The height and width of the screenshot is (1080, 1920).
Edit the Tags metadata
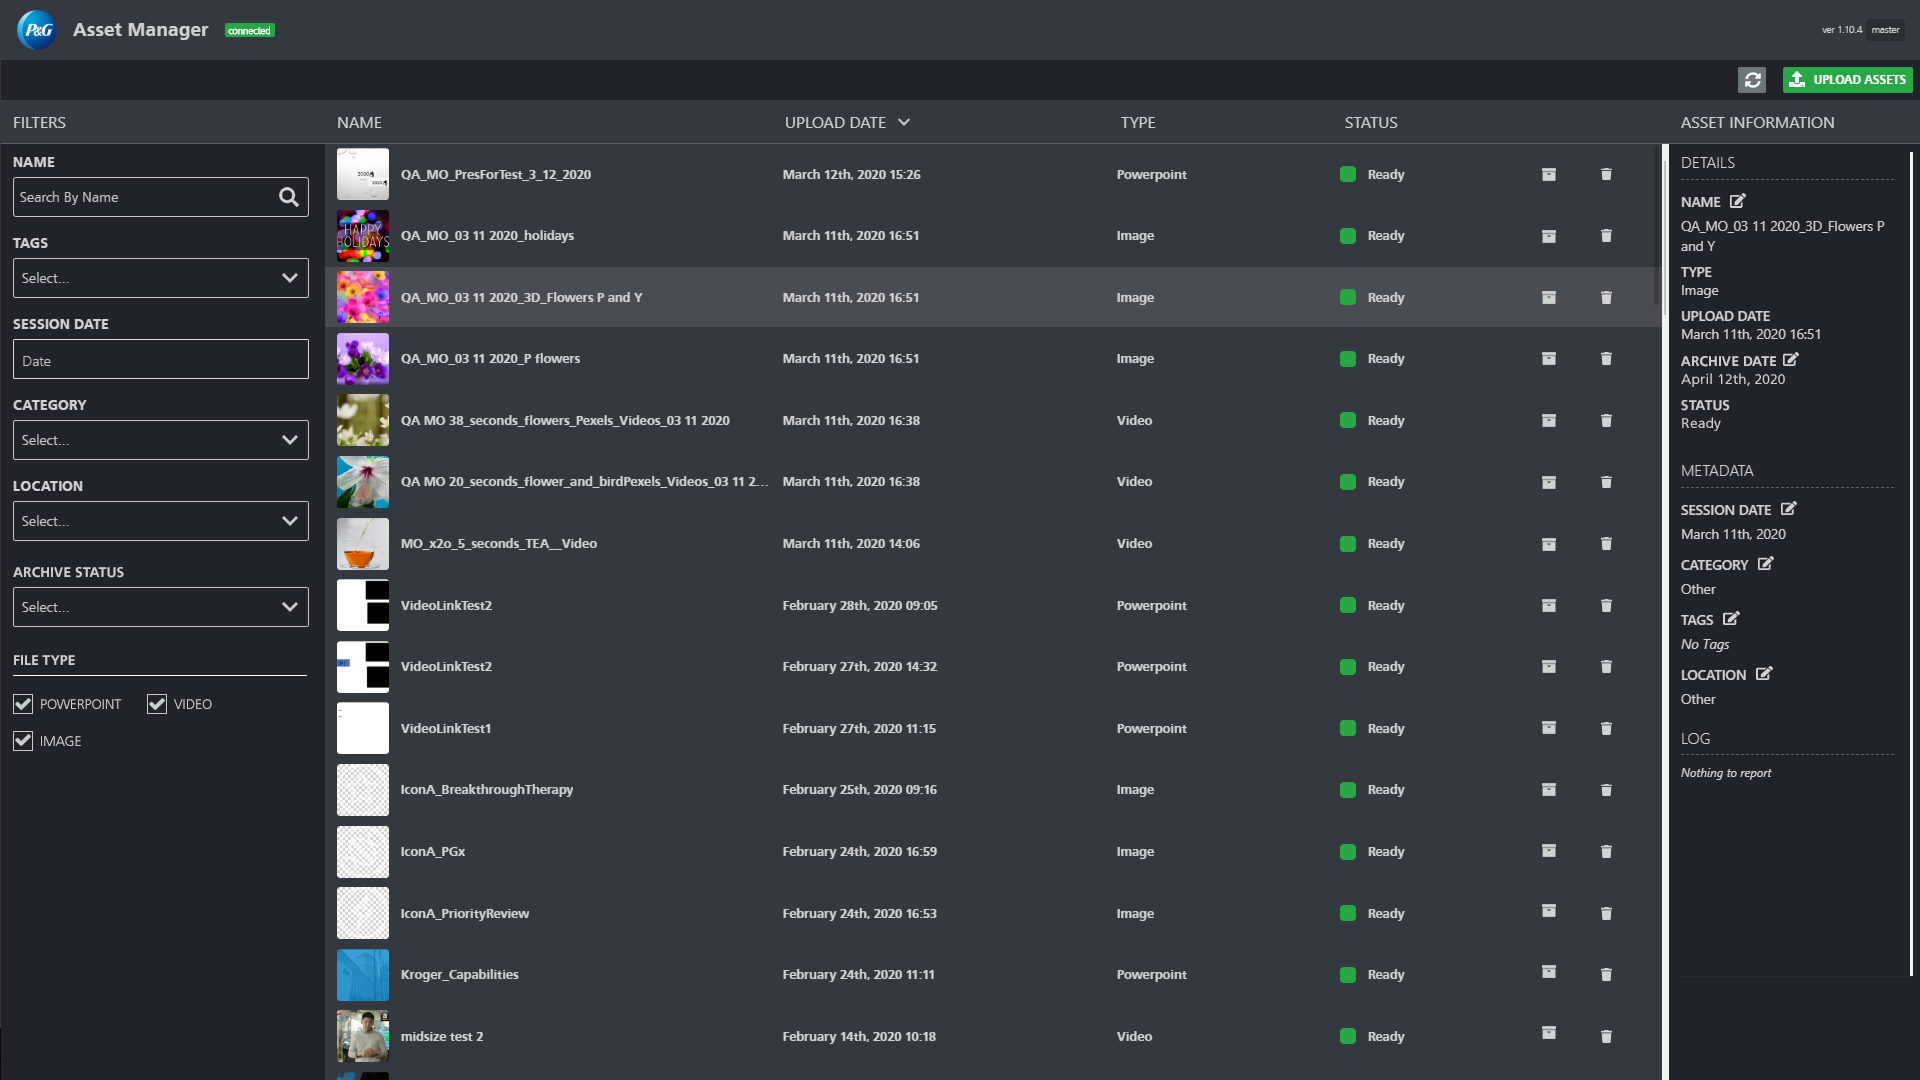pyautogui.click(x=1731, y=619)
